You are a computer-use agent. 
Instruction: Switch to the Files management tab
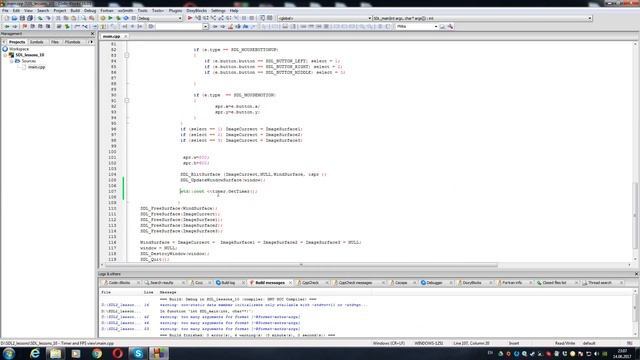tap(55, 42)
